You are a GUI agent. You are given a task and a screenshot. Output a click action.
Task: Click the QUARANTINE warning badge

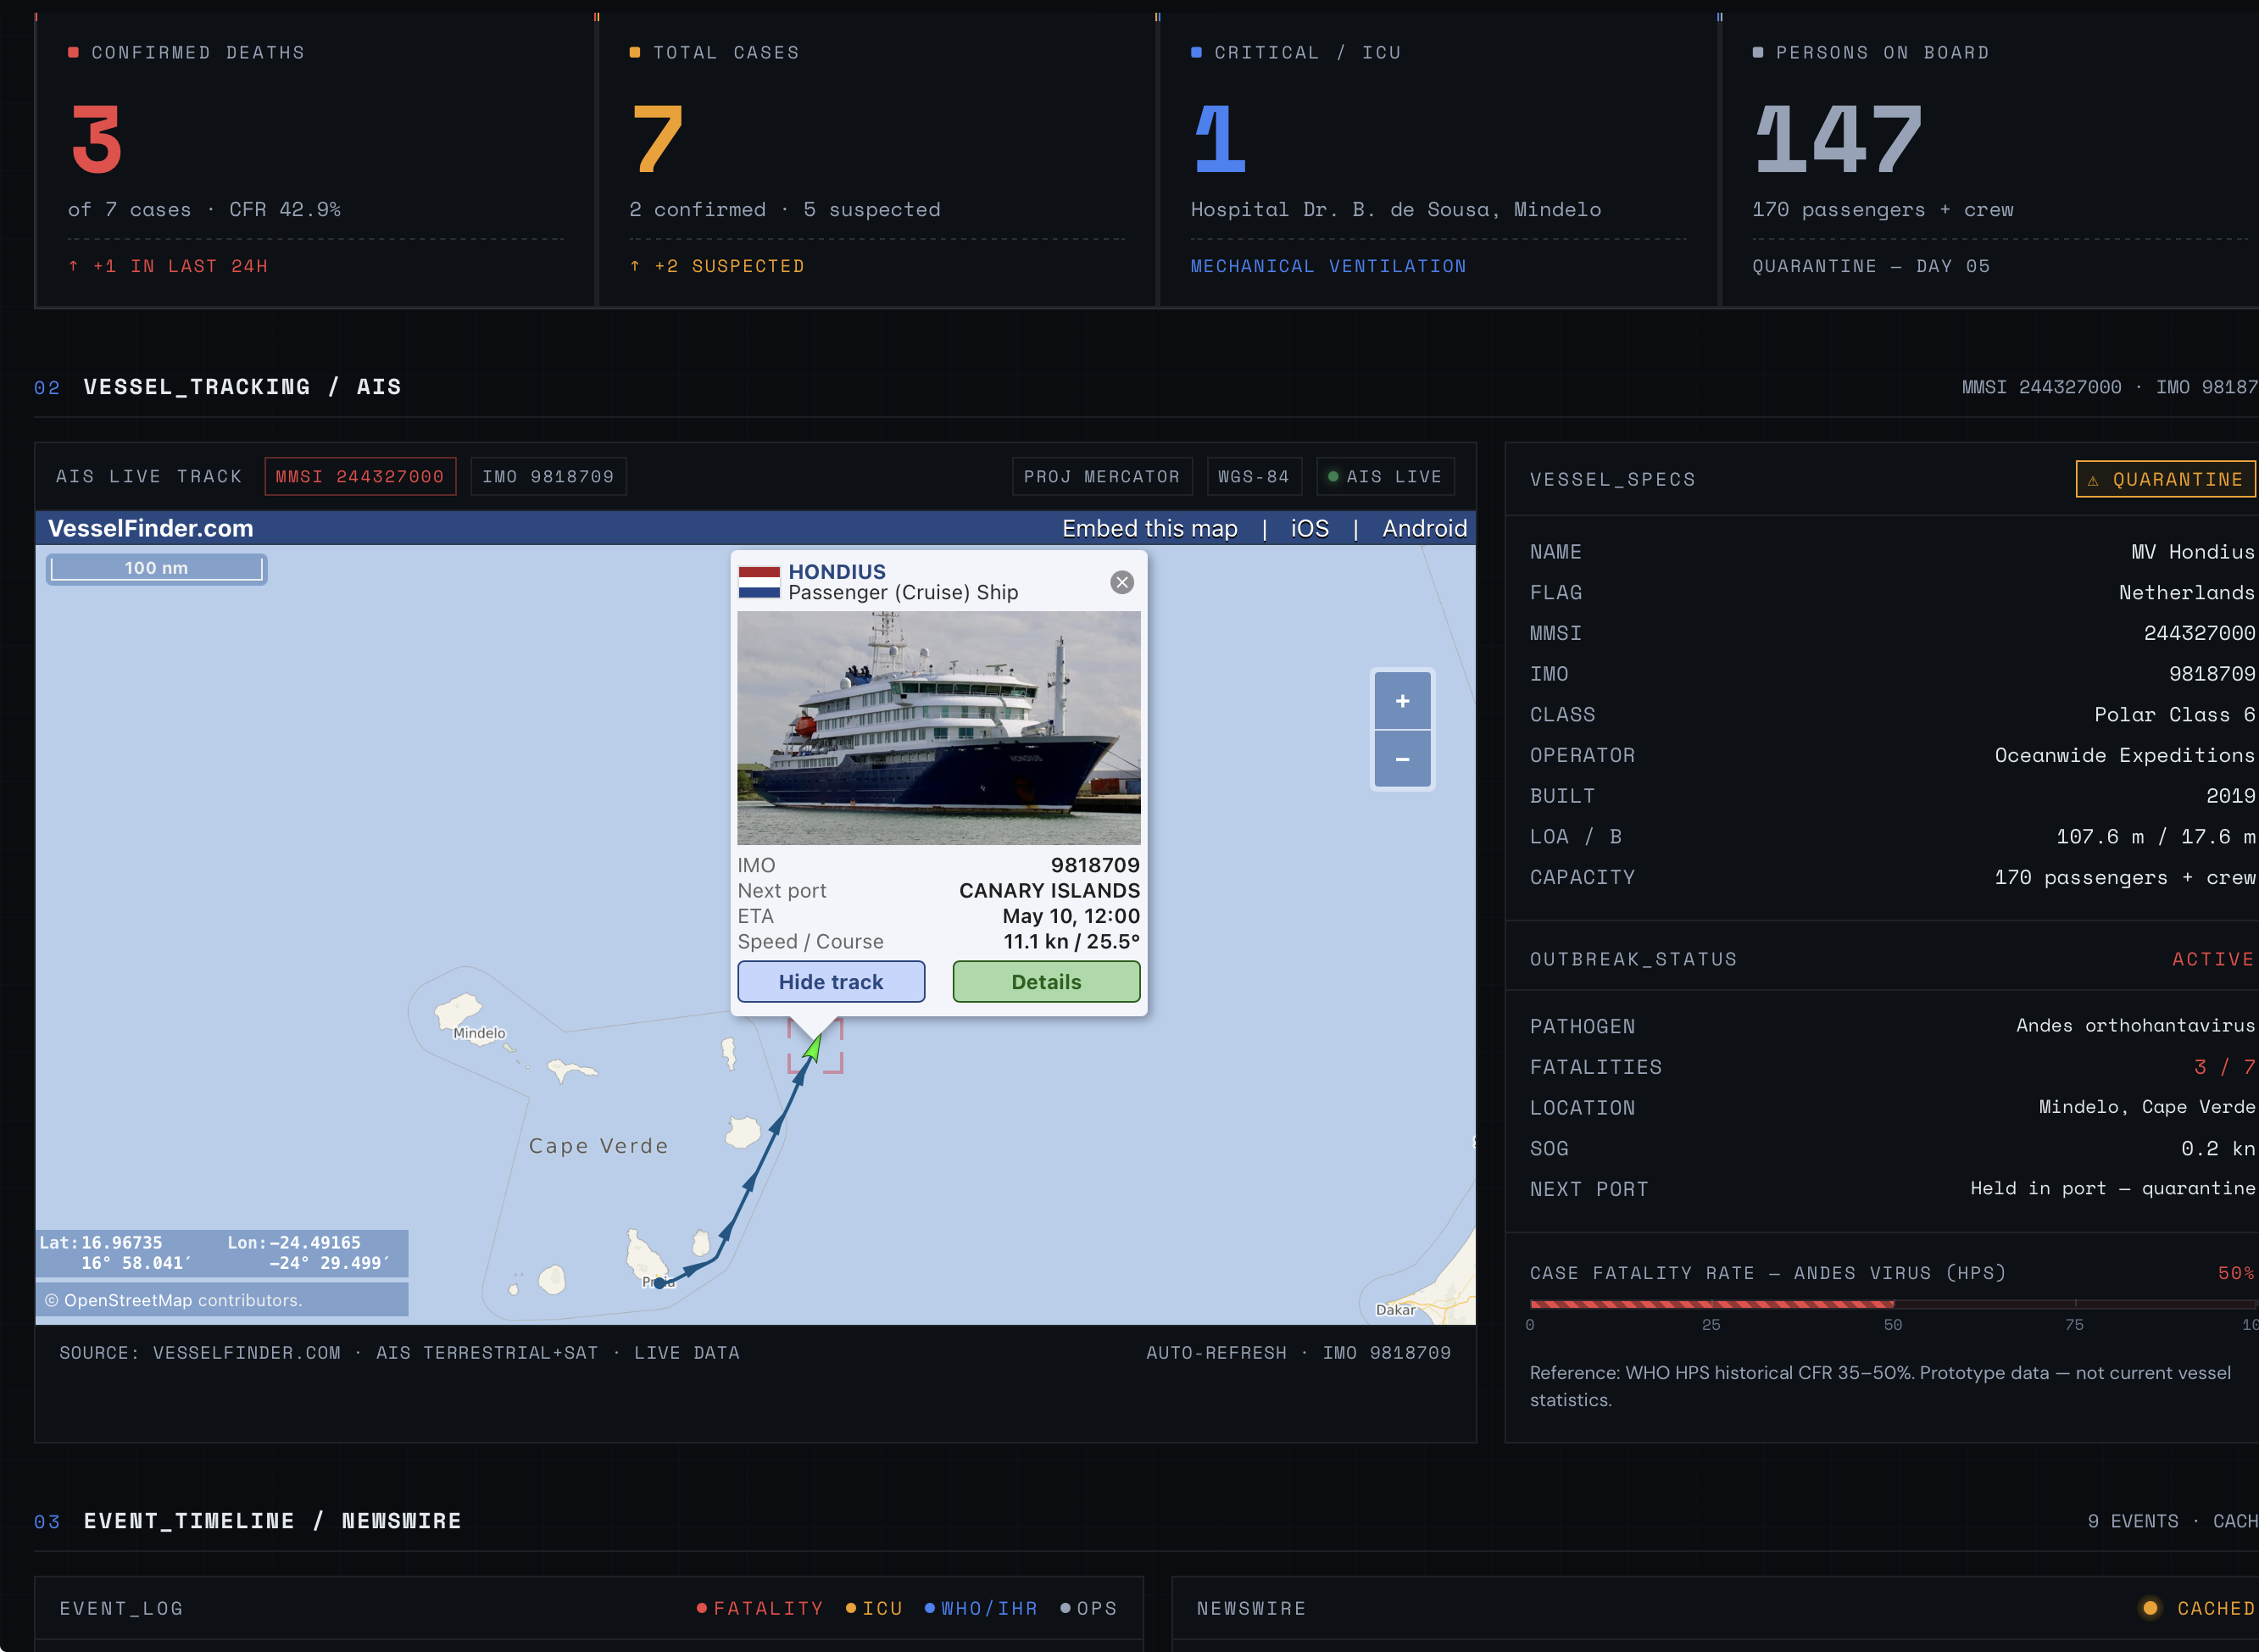point(2165,479)
